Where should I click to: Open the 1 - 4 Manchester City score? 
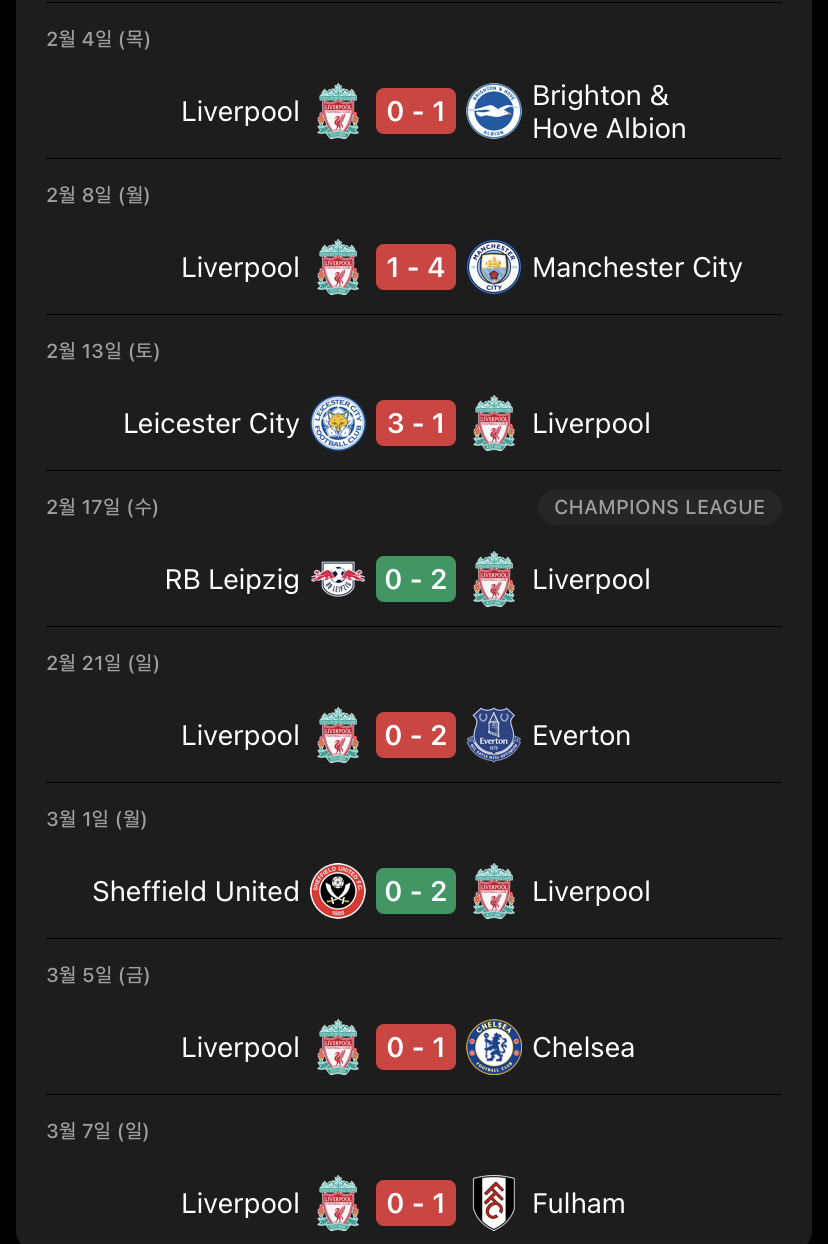point(416,267)
